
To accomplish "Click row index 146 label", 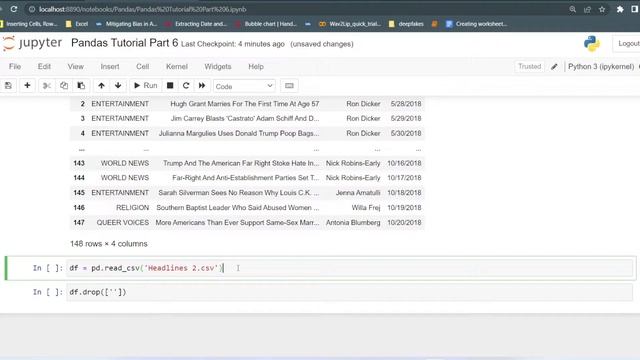I will (x=79, y=208).
